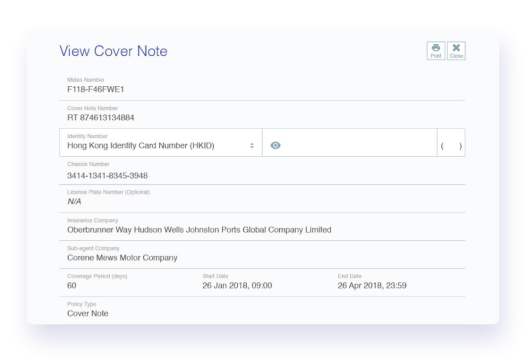Viewport: 532px width, 362px height.
Task: Click the License Plate Number N/A value
Action: (x=74, y=202)
